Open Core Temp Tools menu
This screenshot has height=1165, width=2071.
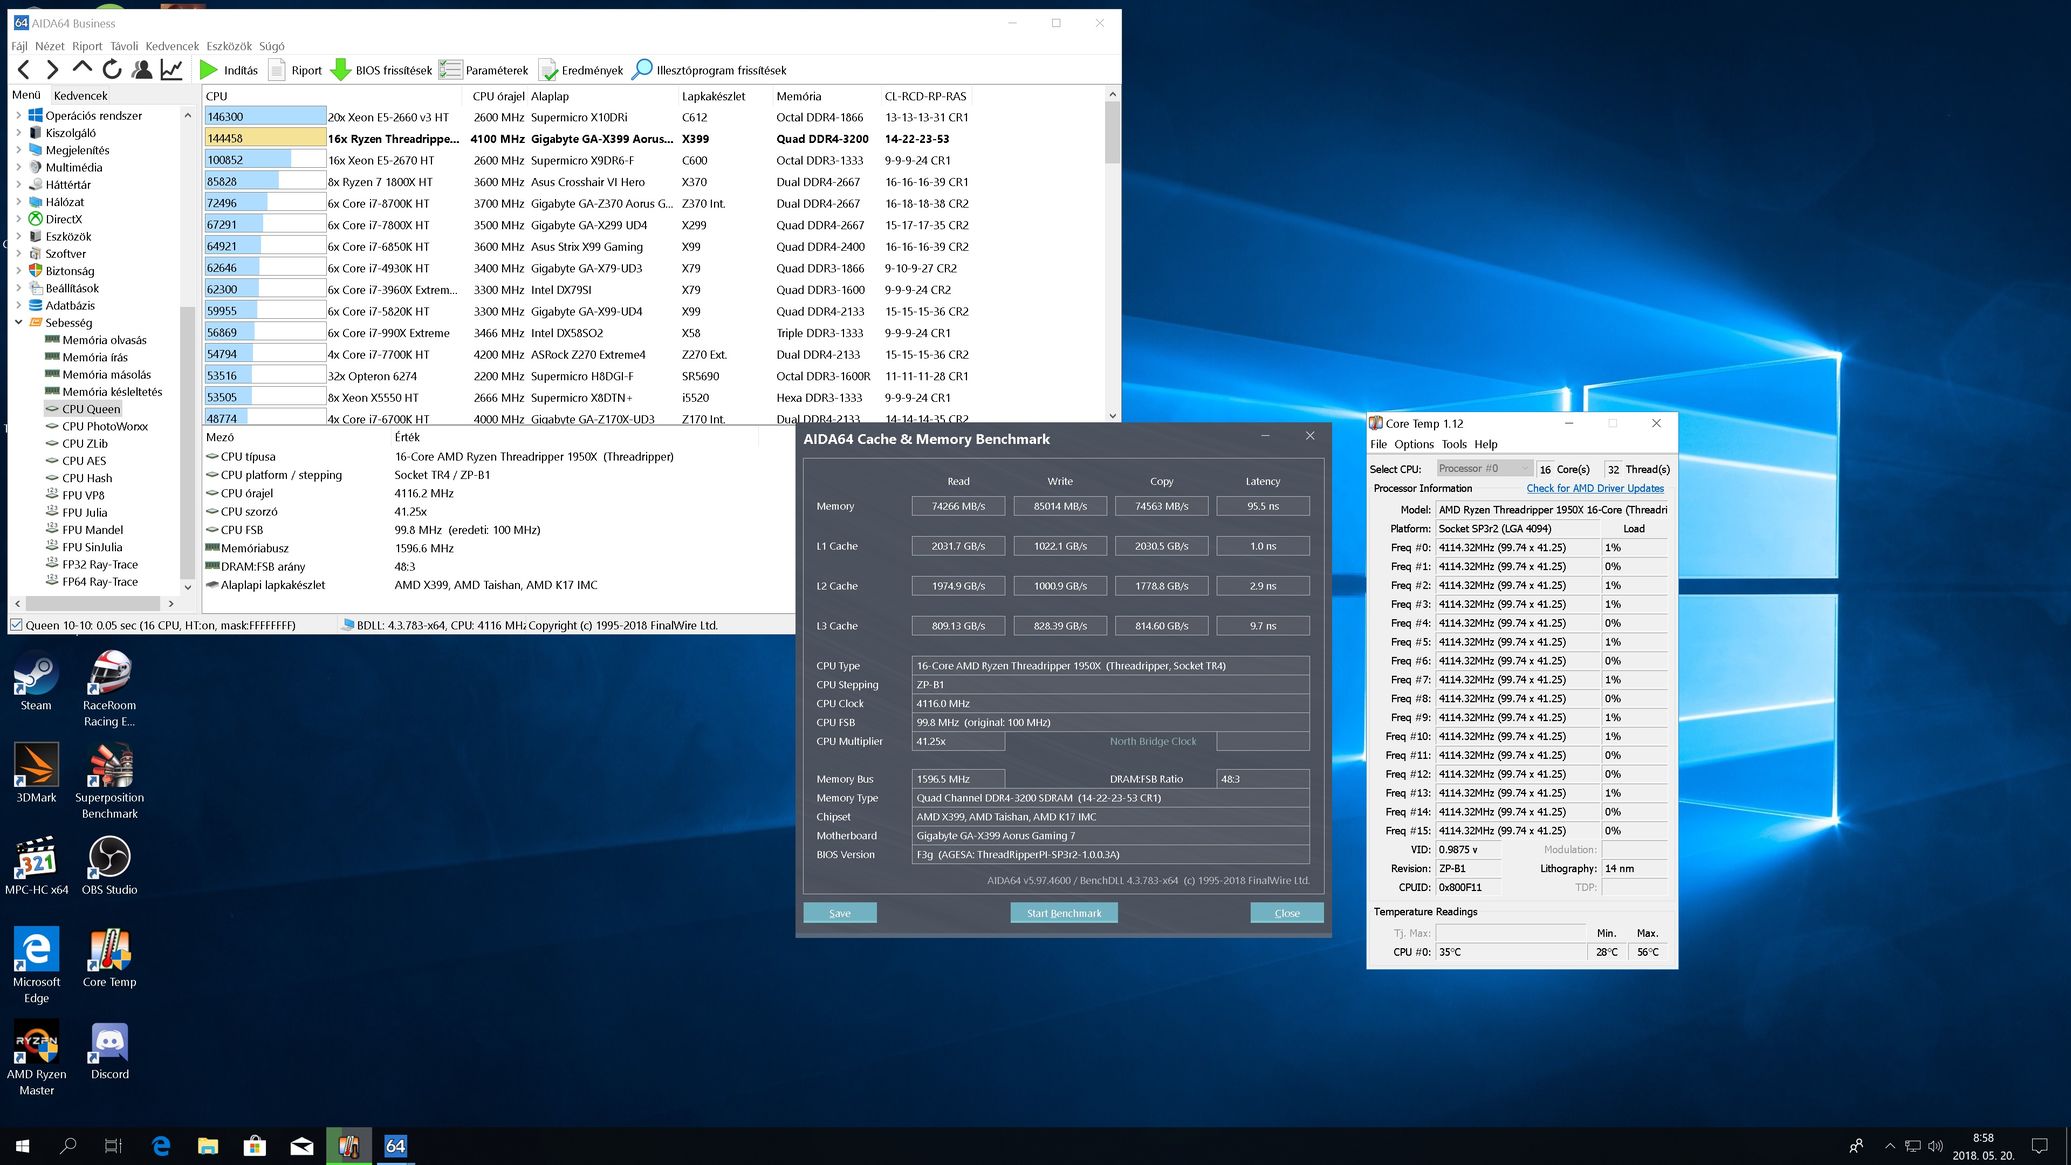(x=1454, y=444)
